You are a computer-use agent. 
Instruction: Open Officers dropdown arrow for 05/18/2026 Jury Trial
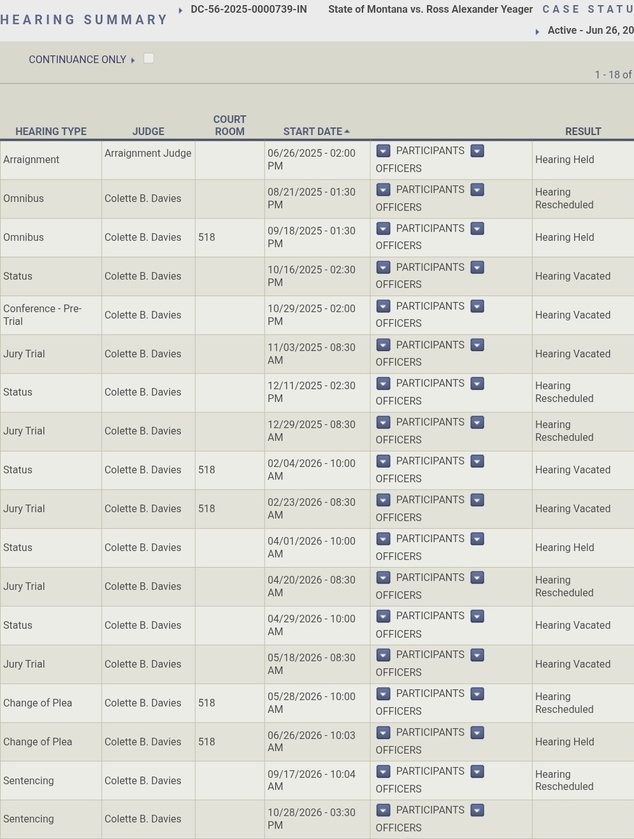(x=477, y=655)
